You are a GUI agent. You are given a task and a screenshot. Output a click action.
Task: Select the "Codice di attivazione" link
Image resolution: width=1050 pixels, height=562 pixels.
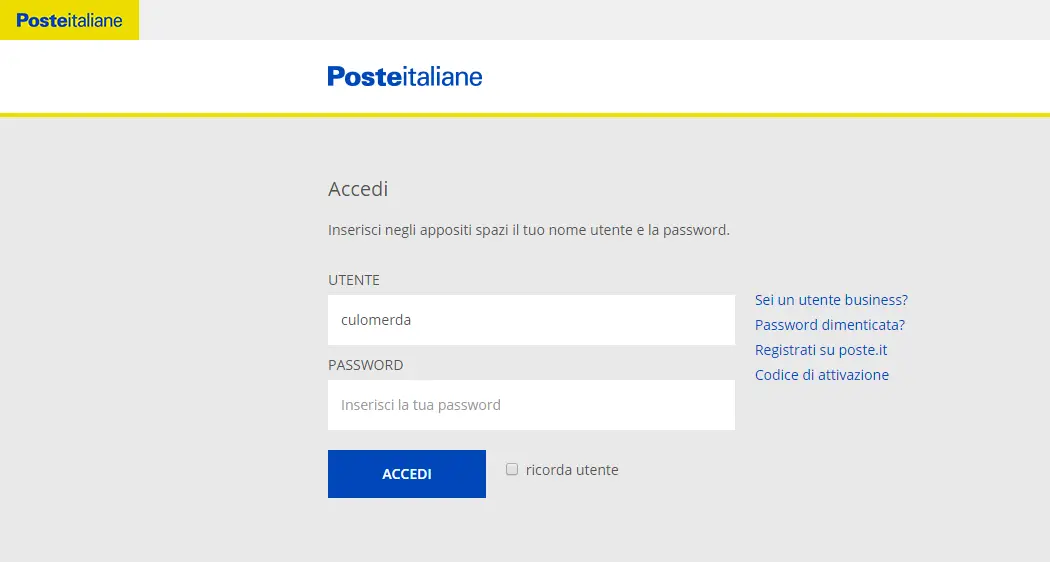tap(822, 374)
